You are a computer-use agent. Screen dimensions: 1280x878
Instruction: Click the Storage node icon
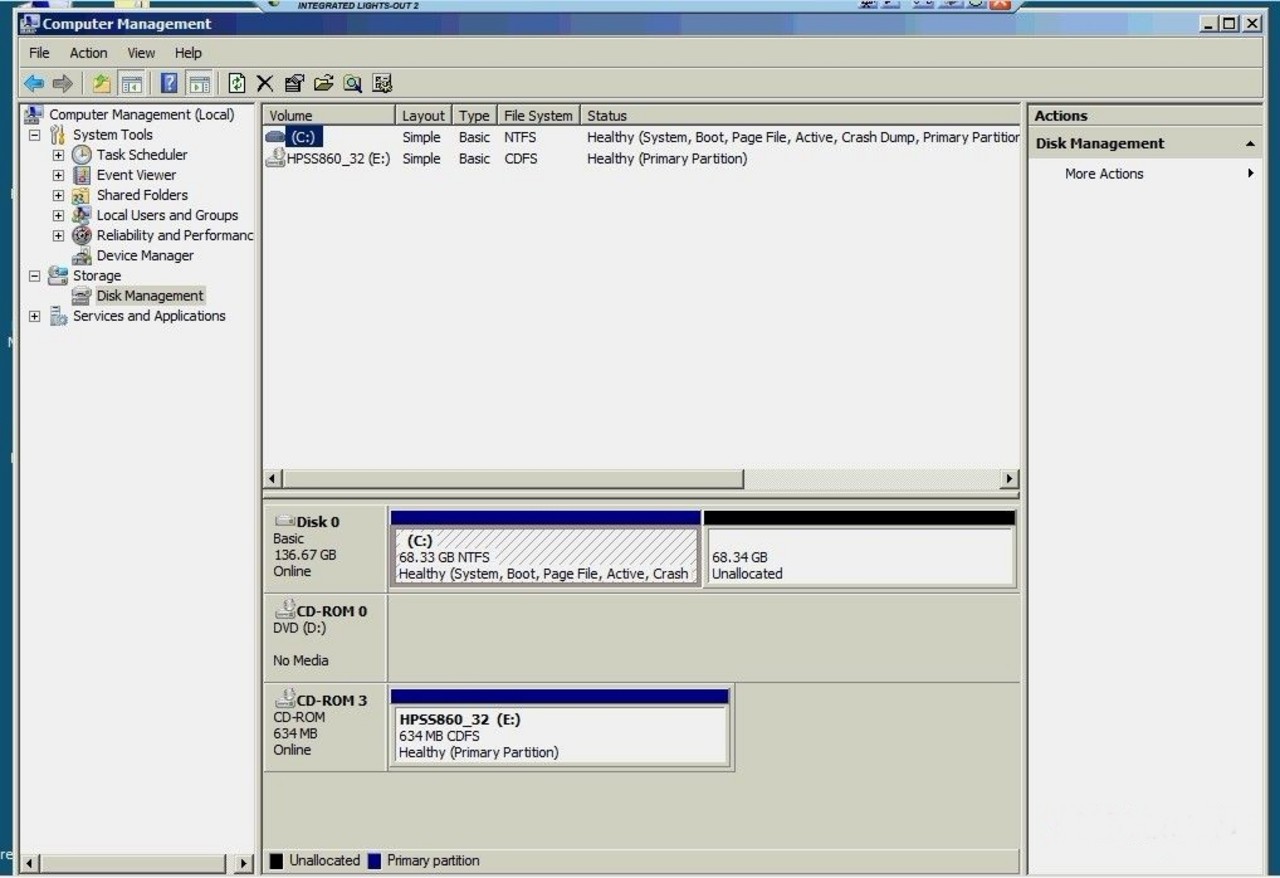[x=58, y=276]
